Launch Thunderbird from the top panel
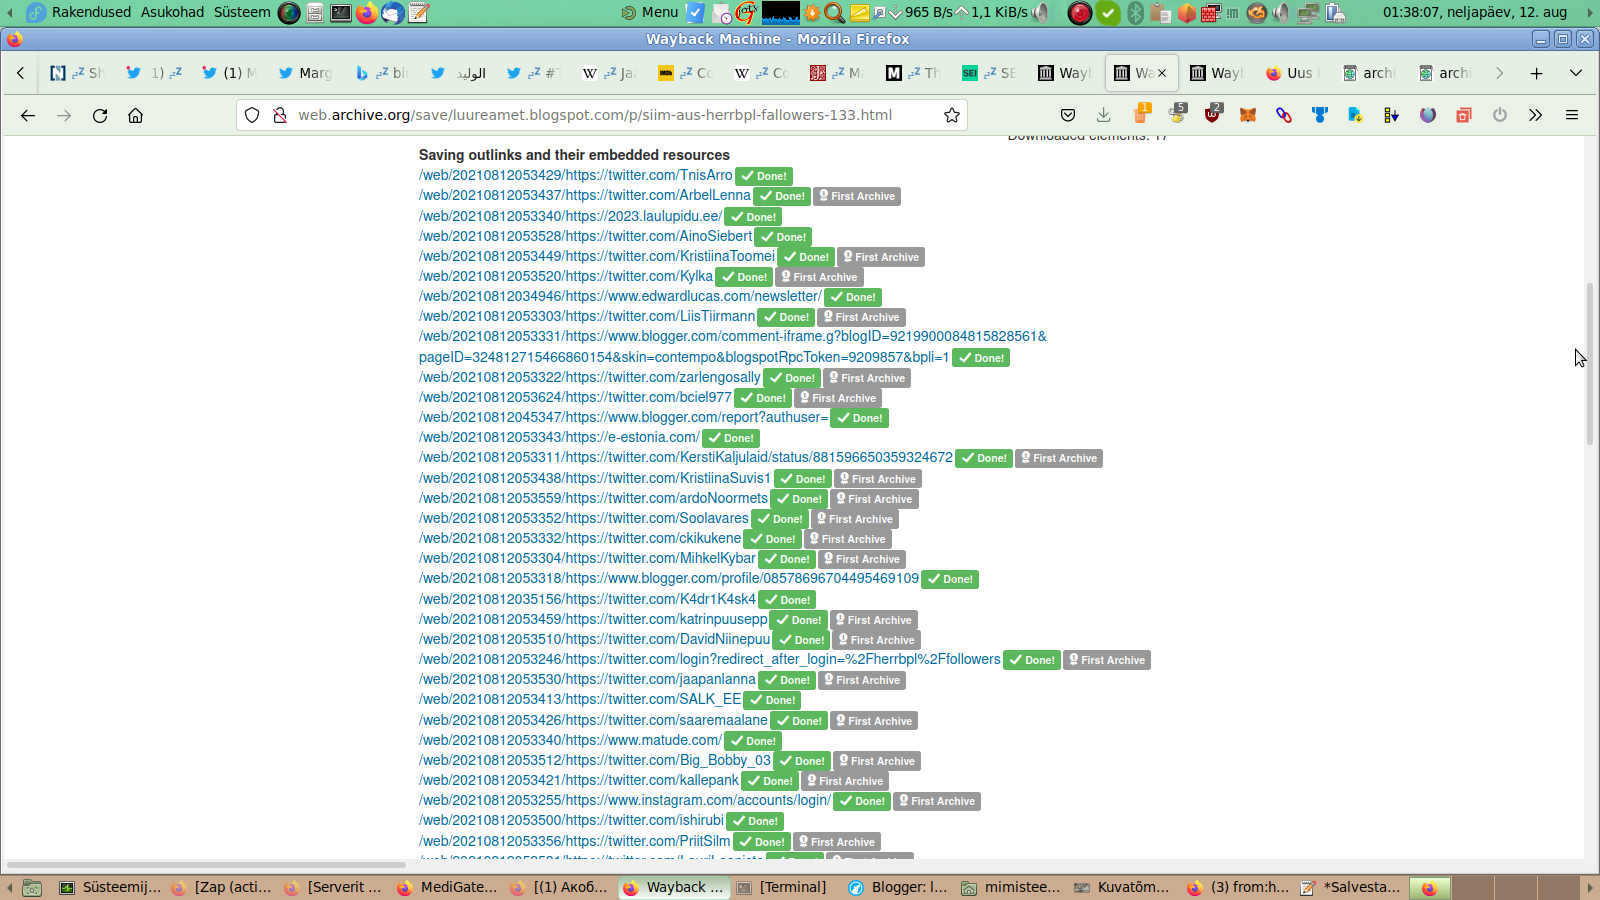 coord(393,13)
